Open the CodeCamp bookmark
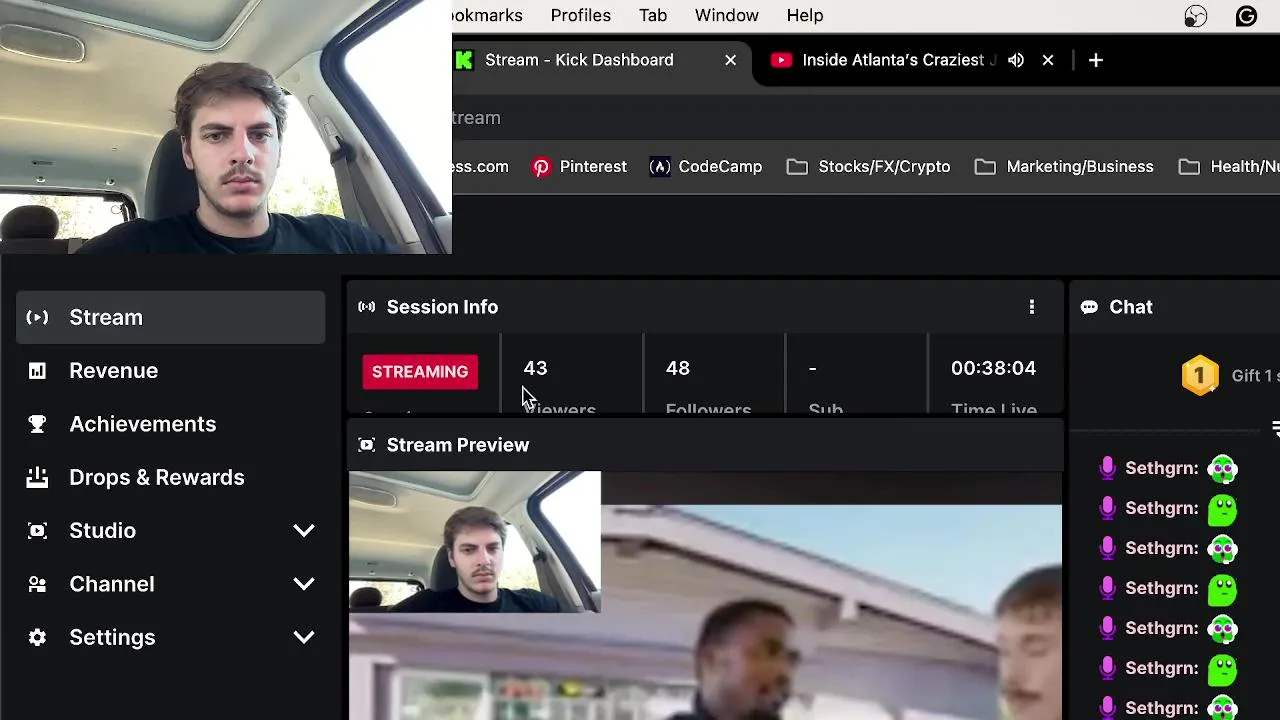Viewport: 1280px width, 720px height. click(706, 167)
